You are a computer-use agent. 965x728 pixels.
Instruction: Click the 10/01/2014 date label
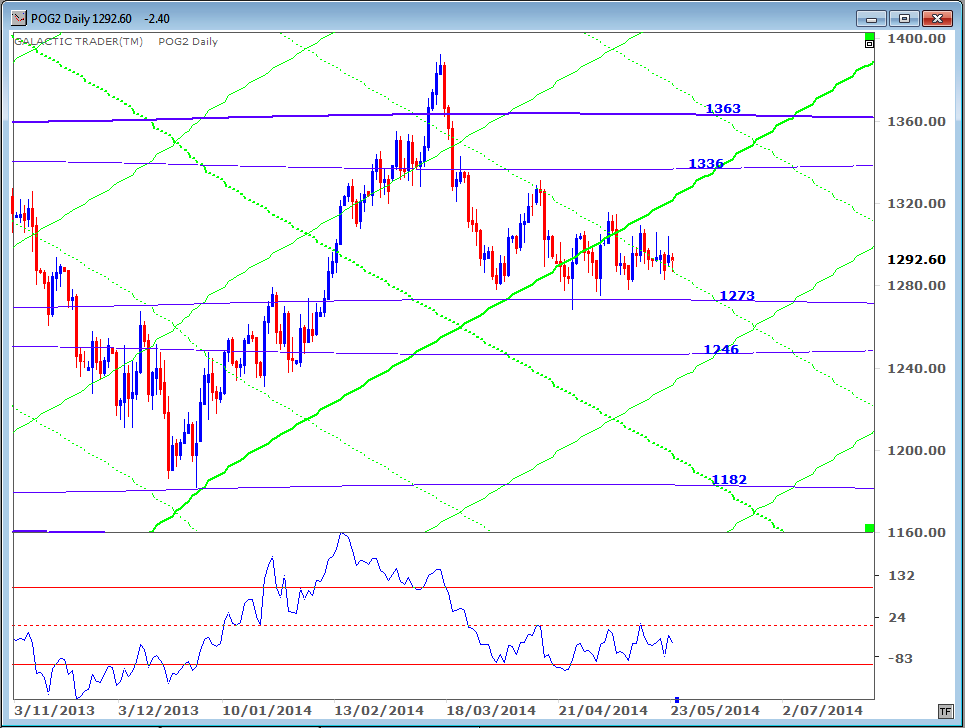coord(266,711)
